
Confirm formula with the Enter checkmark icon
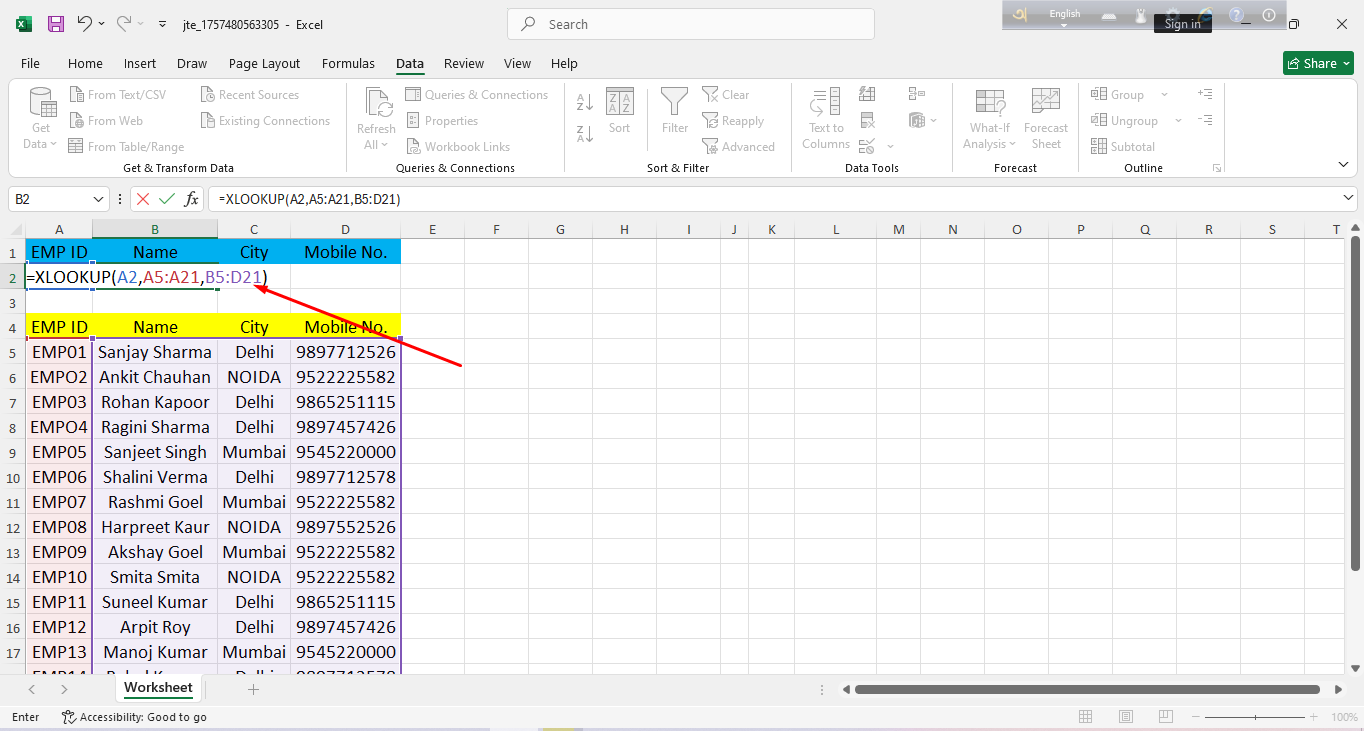pyautogui.click(x=166, y=199)
